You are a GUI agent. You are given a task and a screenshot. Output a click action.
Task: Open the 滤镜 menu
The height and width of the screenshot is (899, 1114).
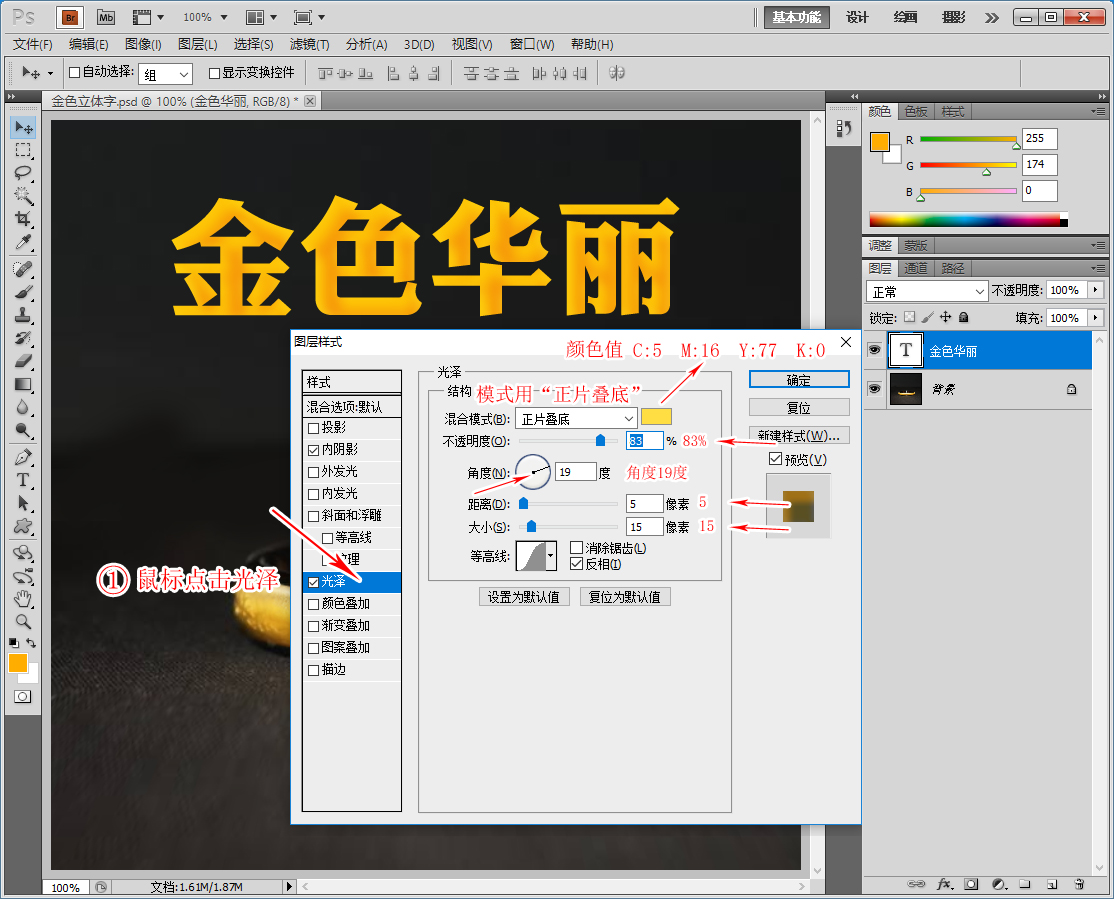pyautogui.click(x=309, y=44)
